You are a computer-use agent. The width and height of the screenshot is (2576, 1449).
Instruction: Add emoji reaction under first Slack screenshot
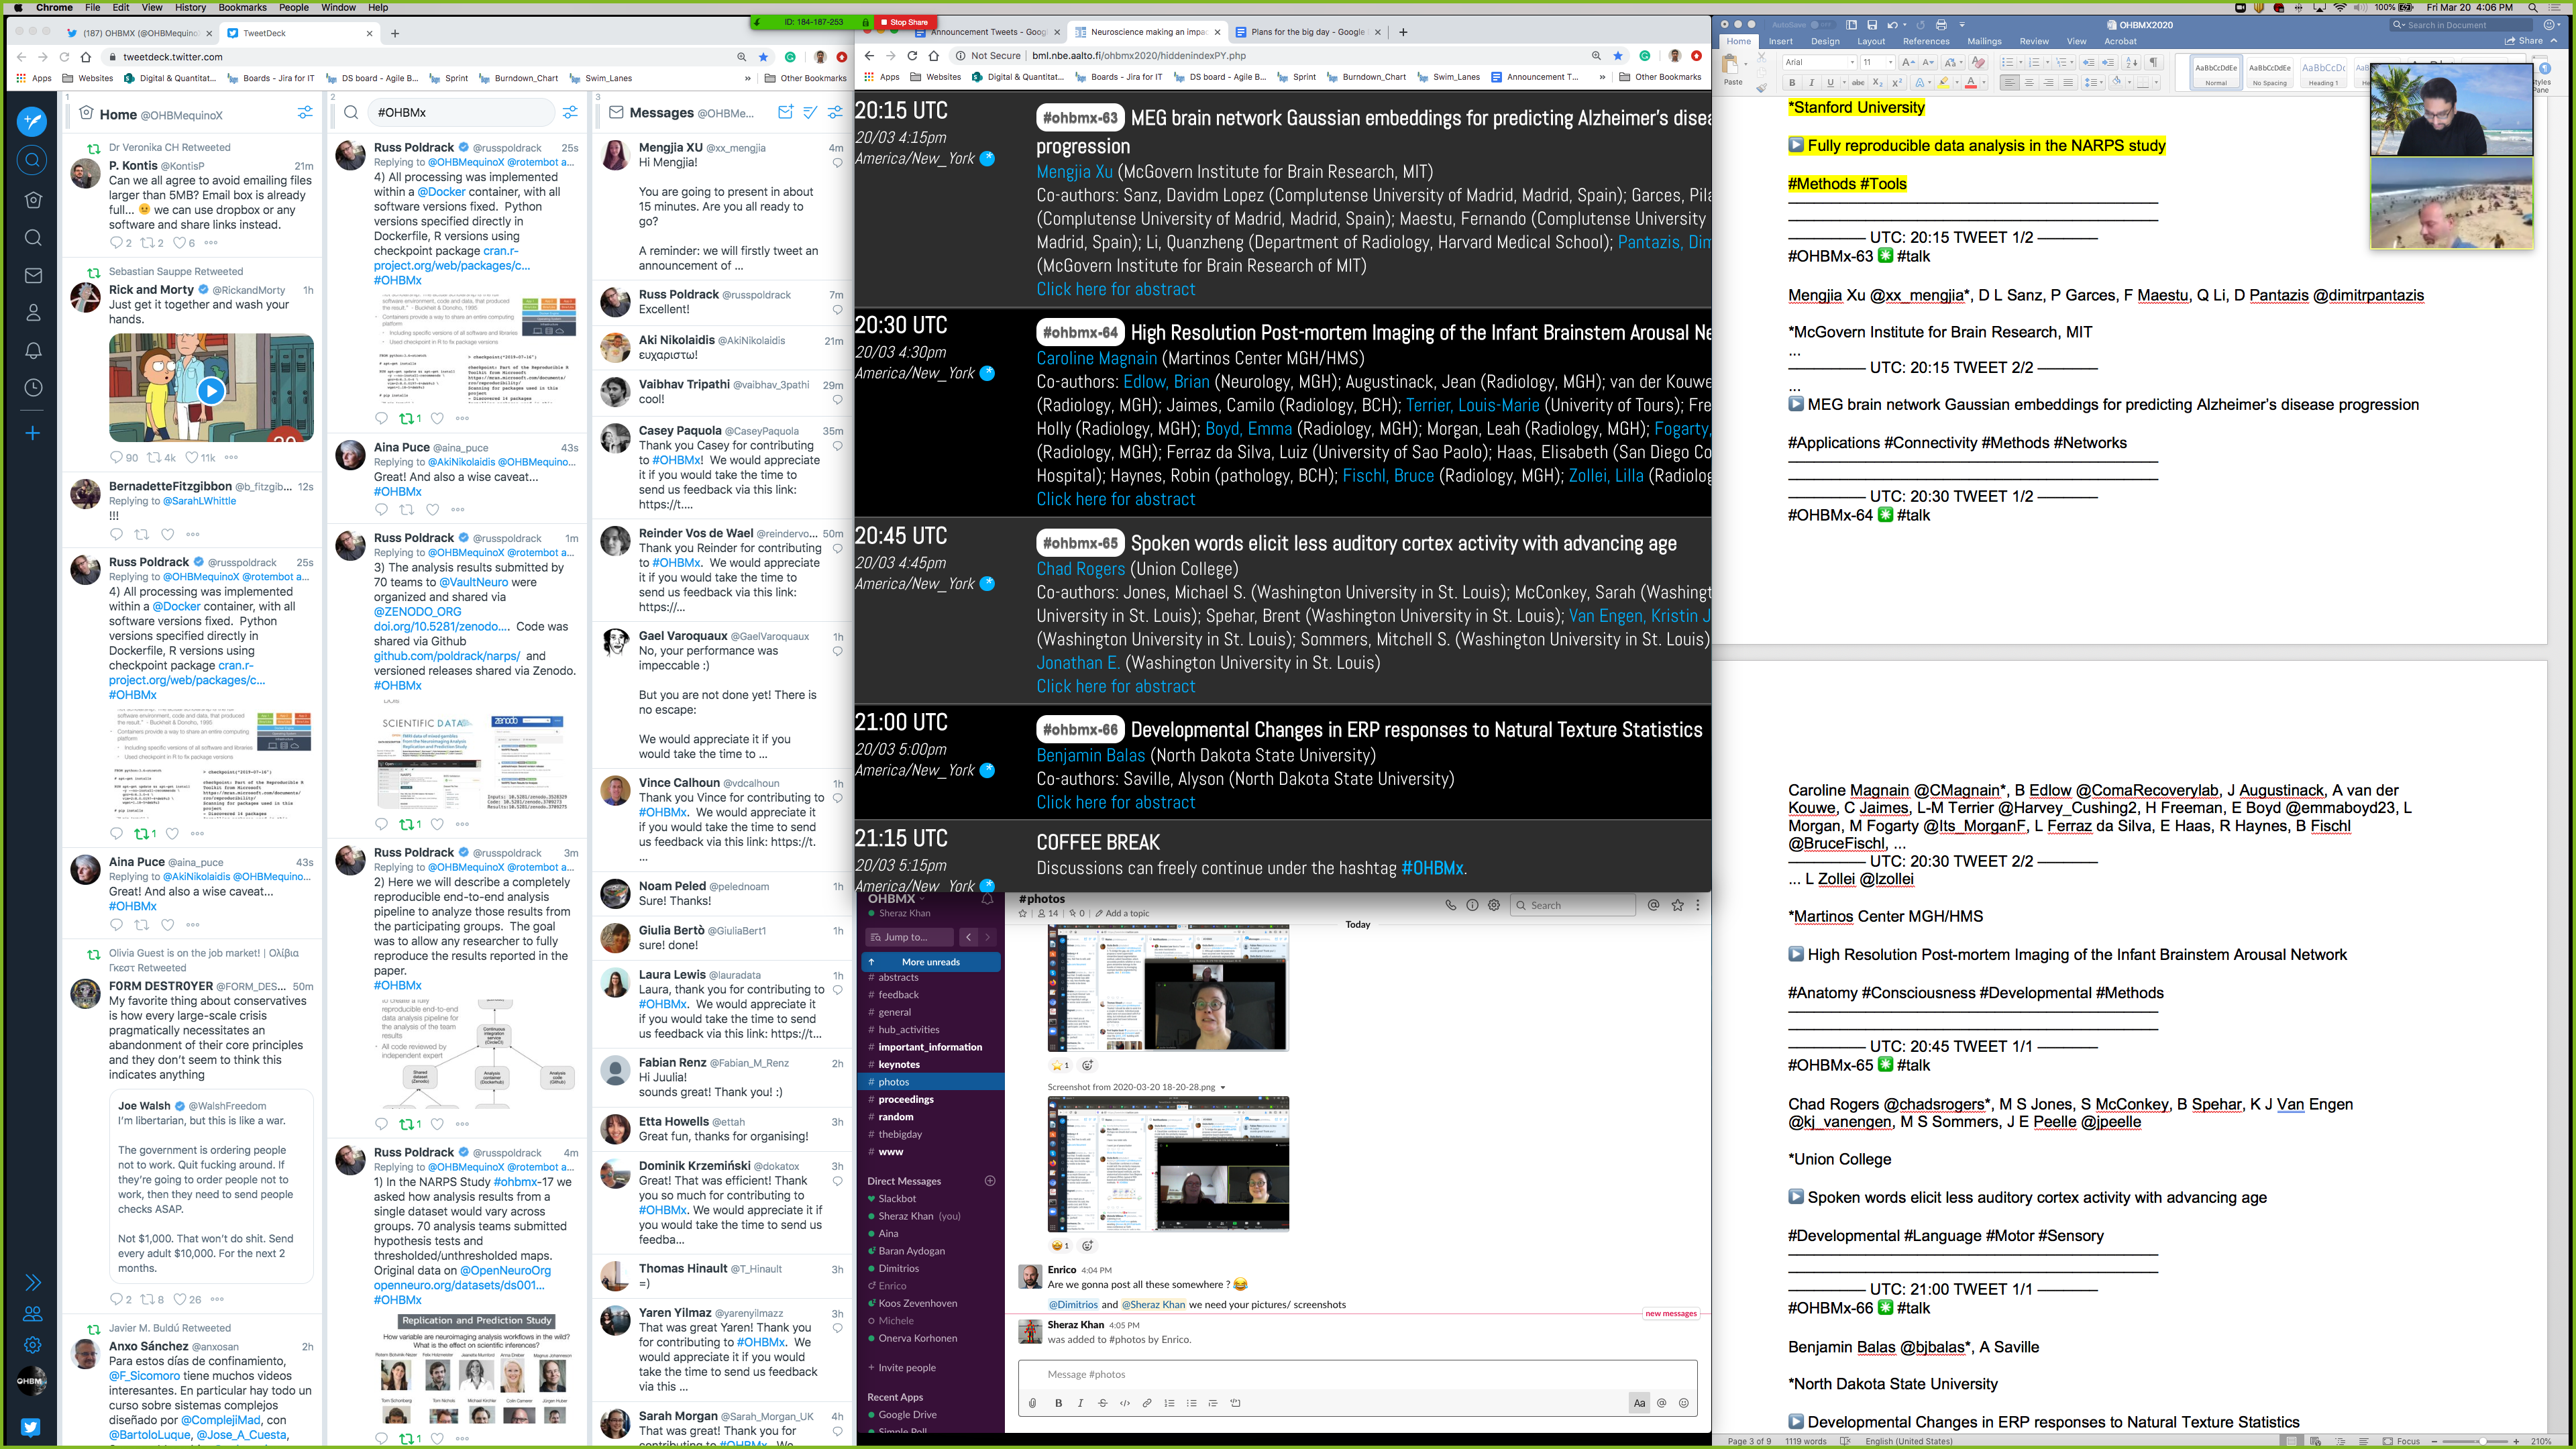(1087, 1065)
